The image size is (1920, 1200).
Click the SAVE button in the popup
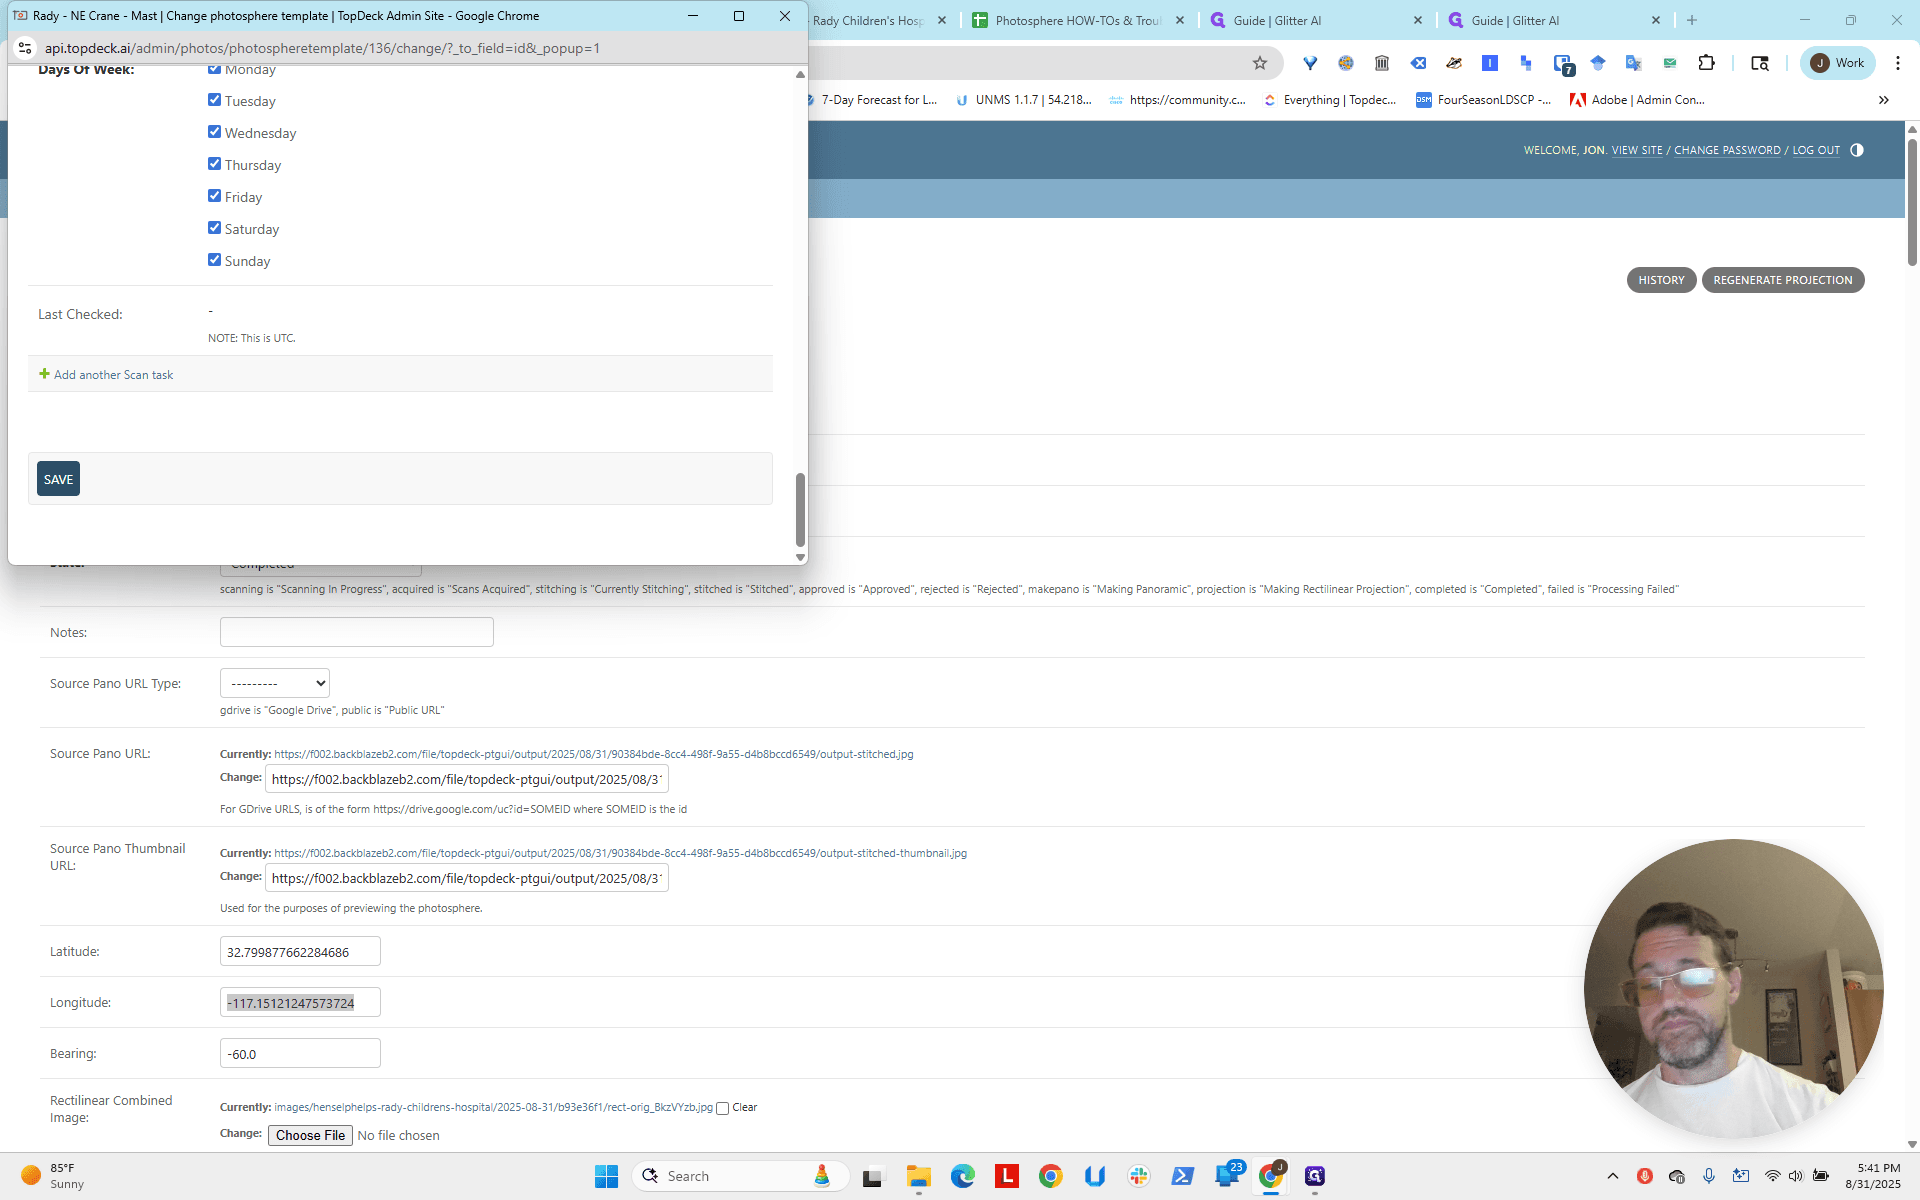coord(59,479)
